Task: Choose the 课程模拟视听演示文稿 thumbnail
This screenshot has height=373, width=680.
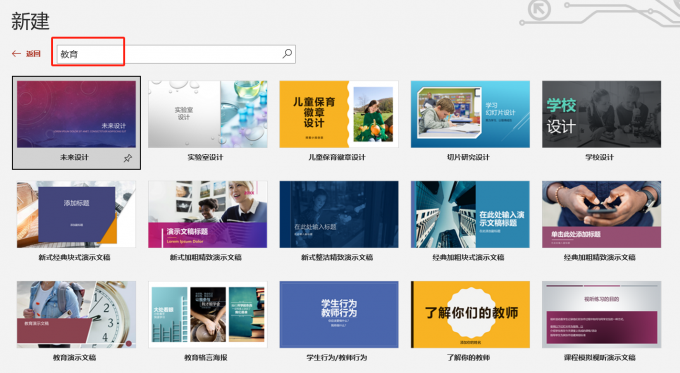Action: (602, 314)
